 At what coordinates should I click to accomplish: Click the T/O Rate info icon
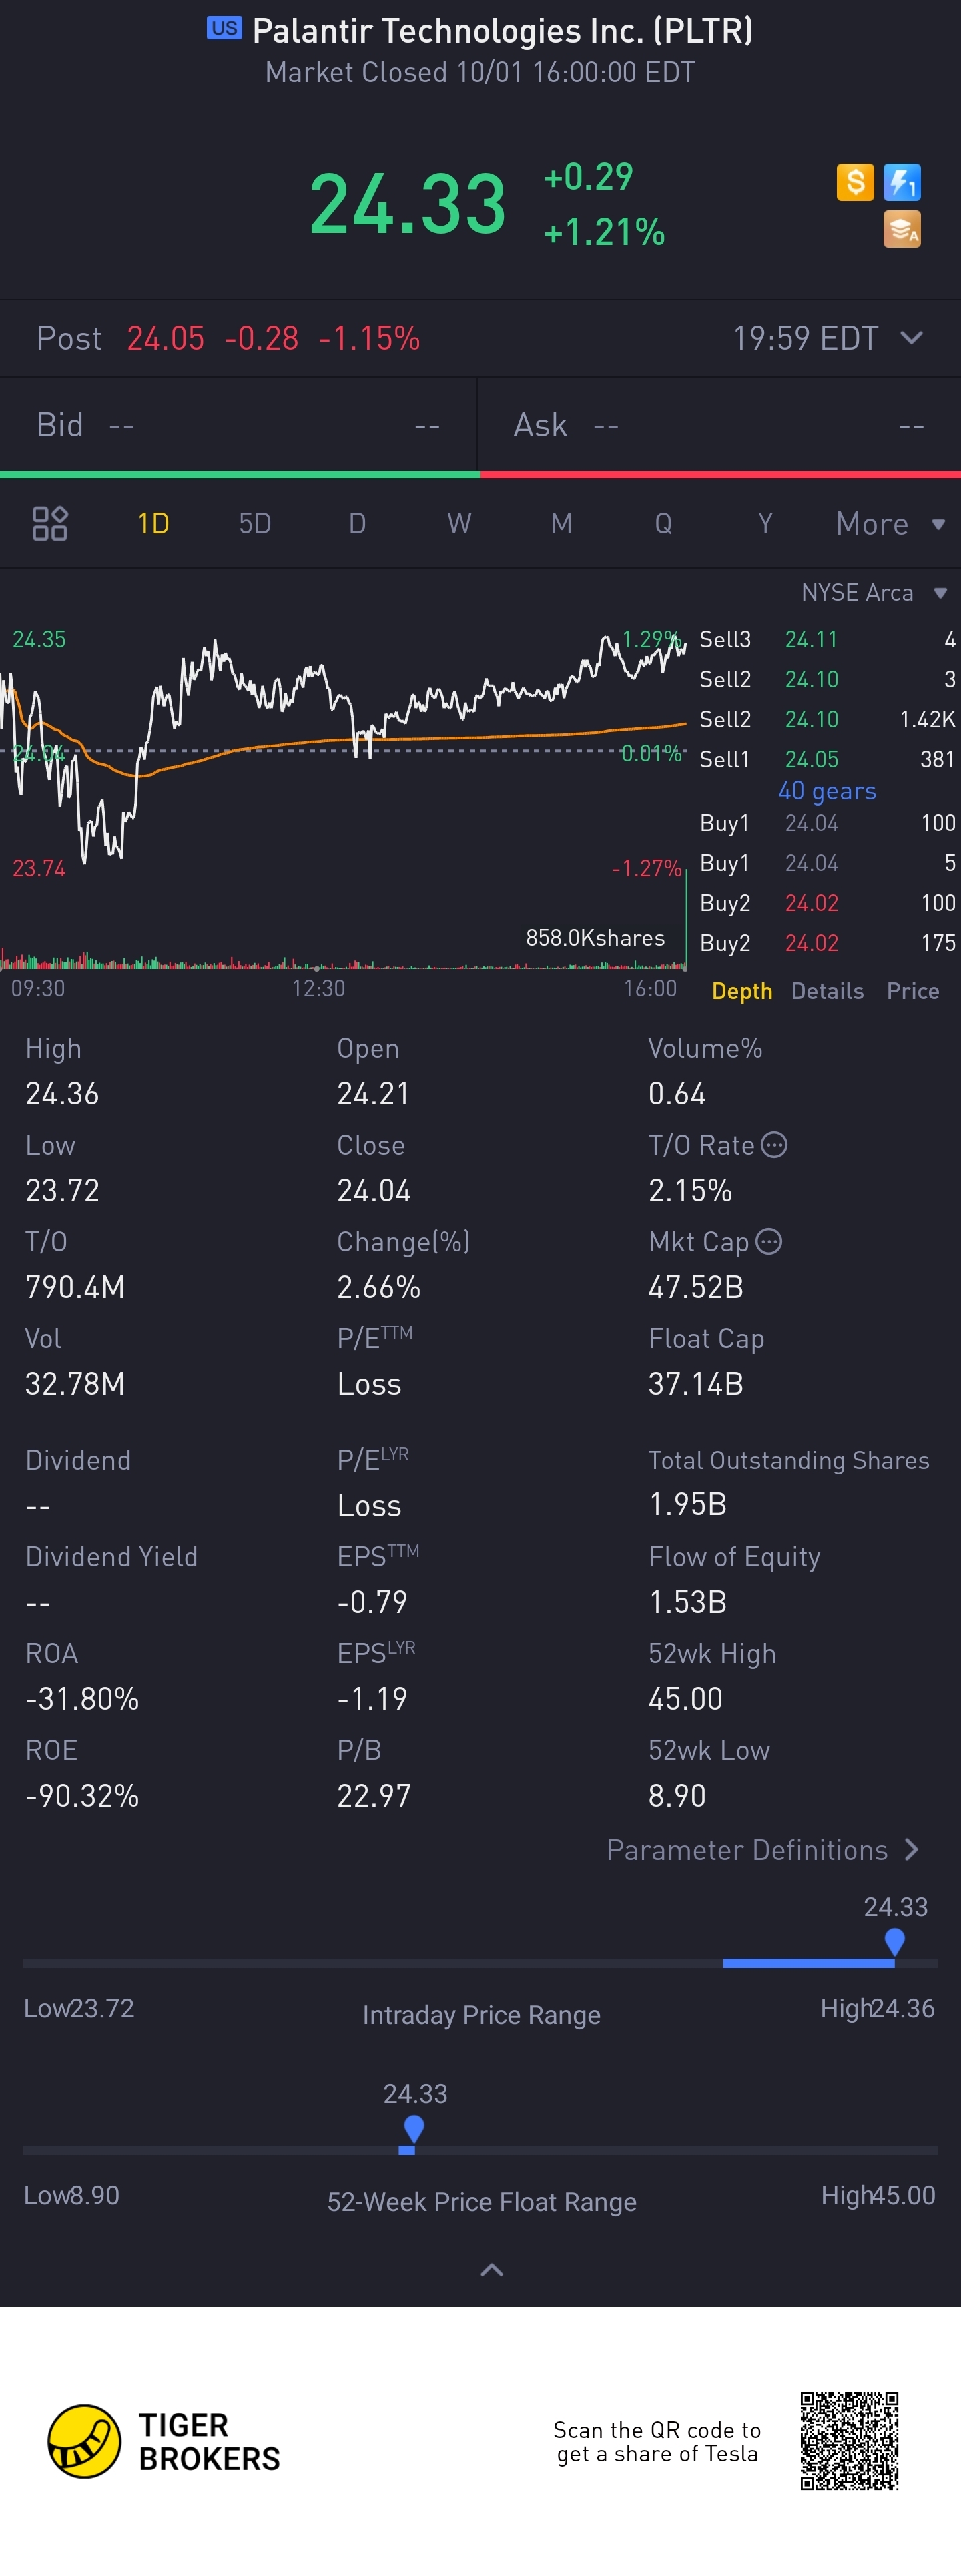(x=774, y=1145)
